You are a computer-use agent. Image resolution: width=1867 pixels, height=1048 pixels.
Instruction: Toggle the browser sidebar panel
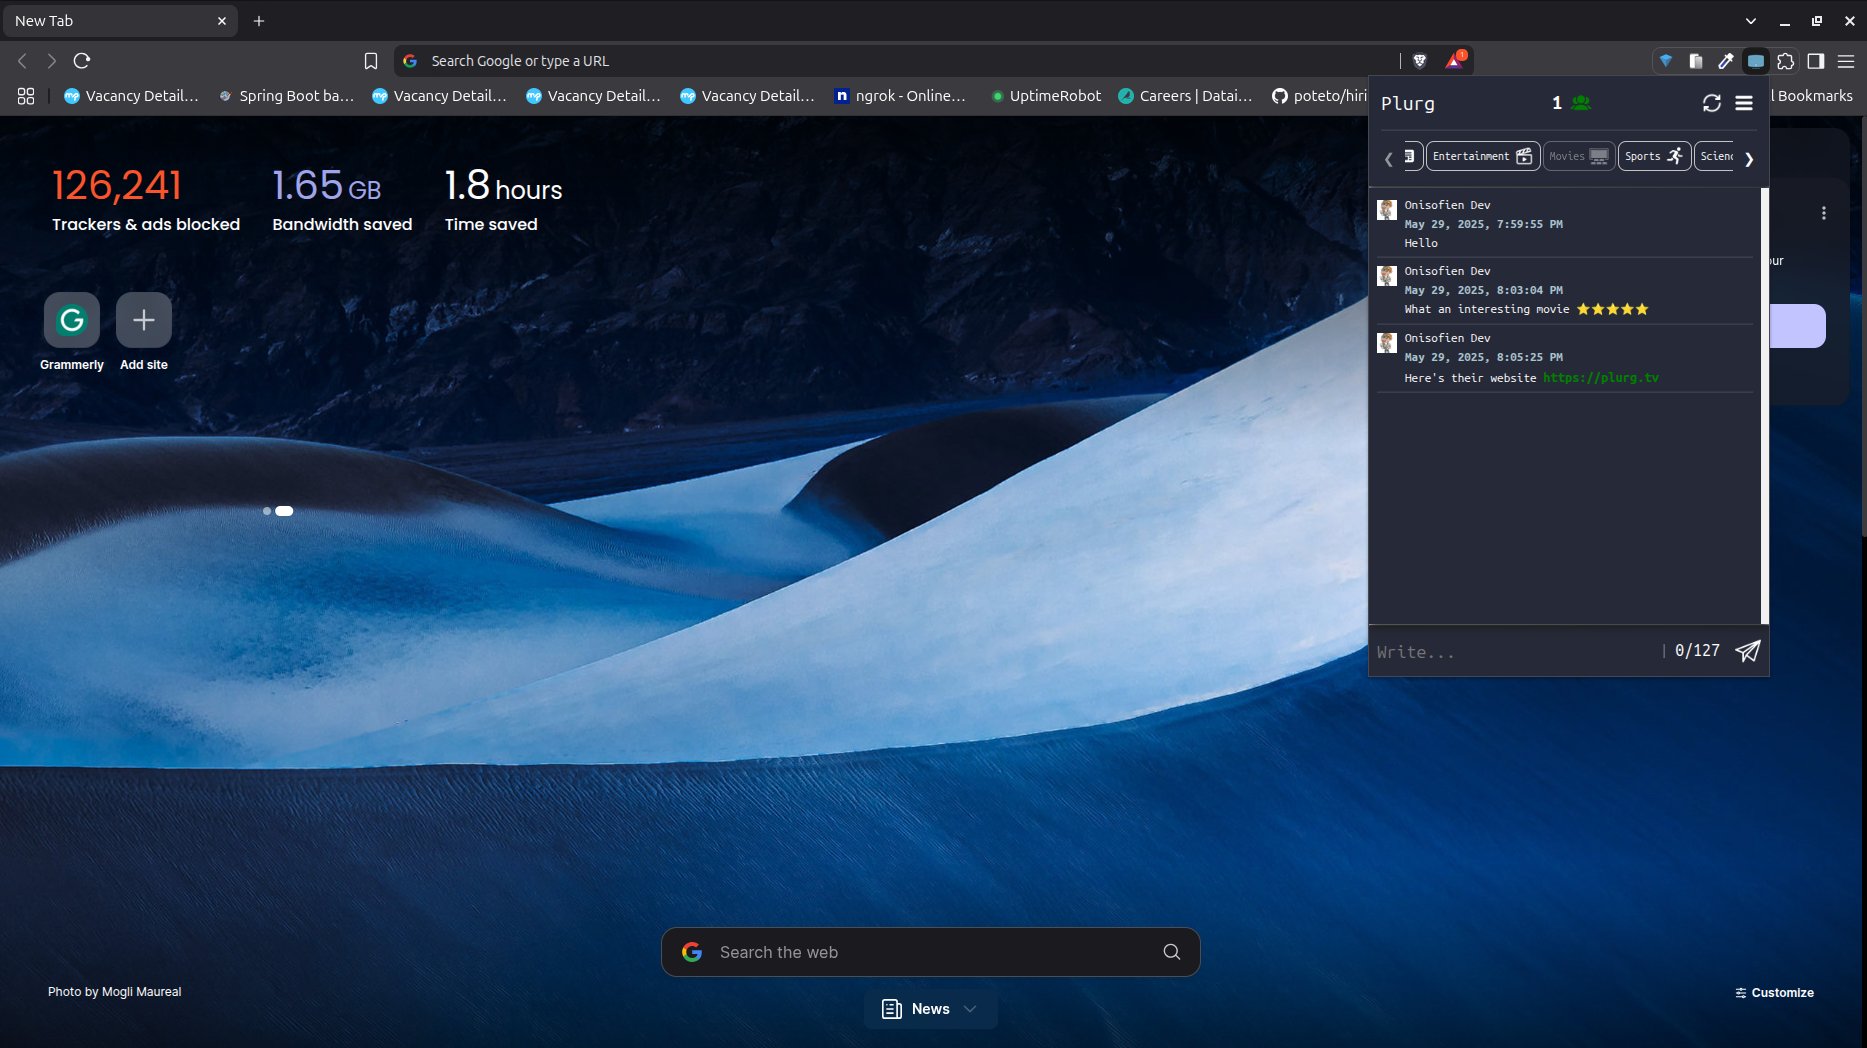pos(1816,61)
